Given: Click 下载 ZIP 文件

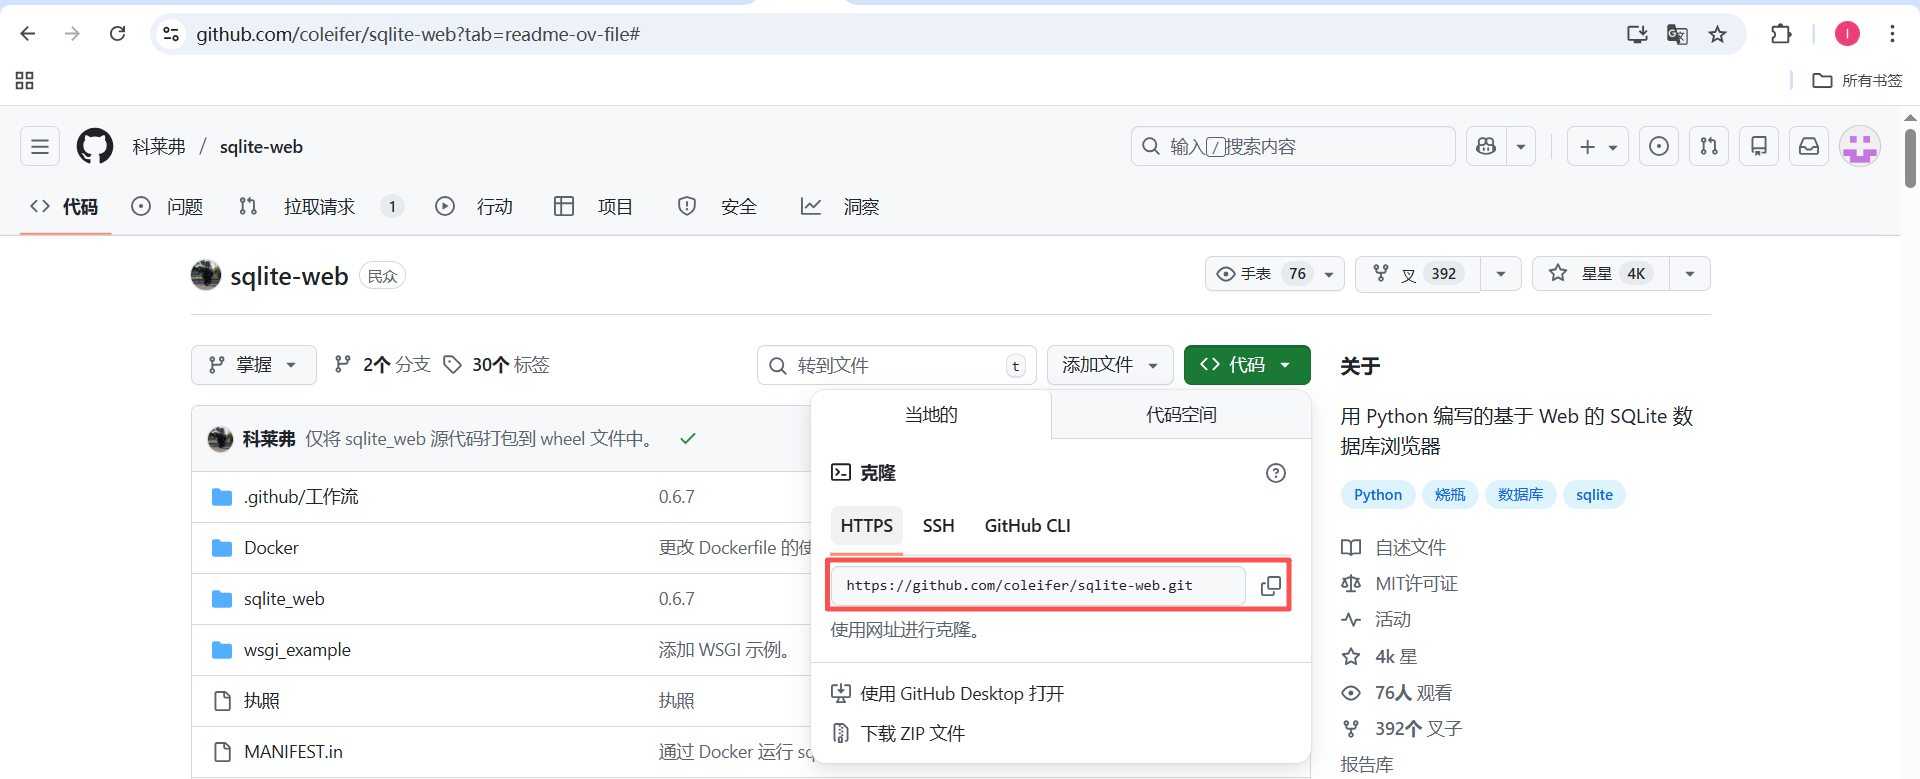Looking at the screenshot, I should [898, 734].
